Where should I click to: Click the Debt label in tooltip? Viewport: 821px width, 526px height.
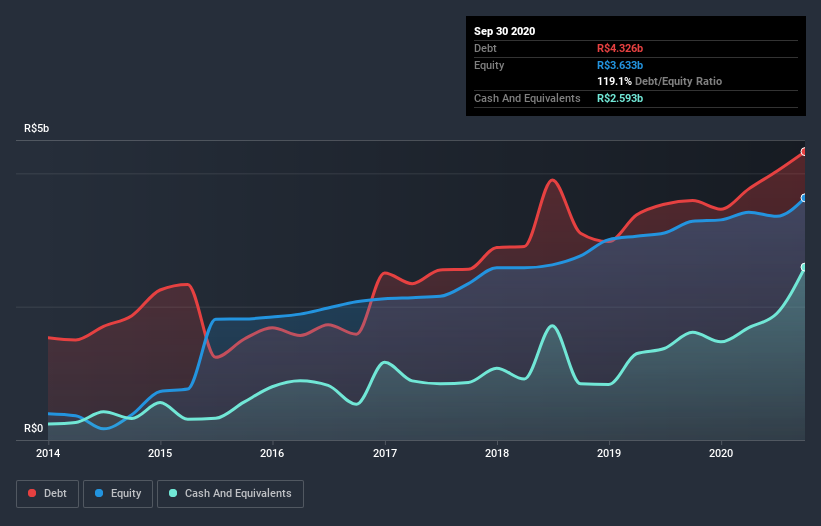485,48
